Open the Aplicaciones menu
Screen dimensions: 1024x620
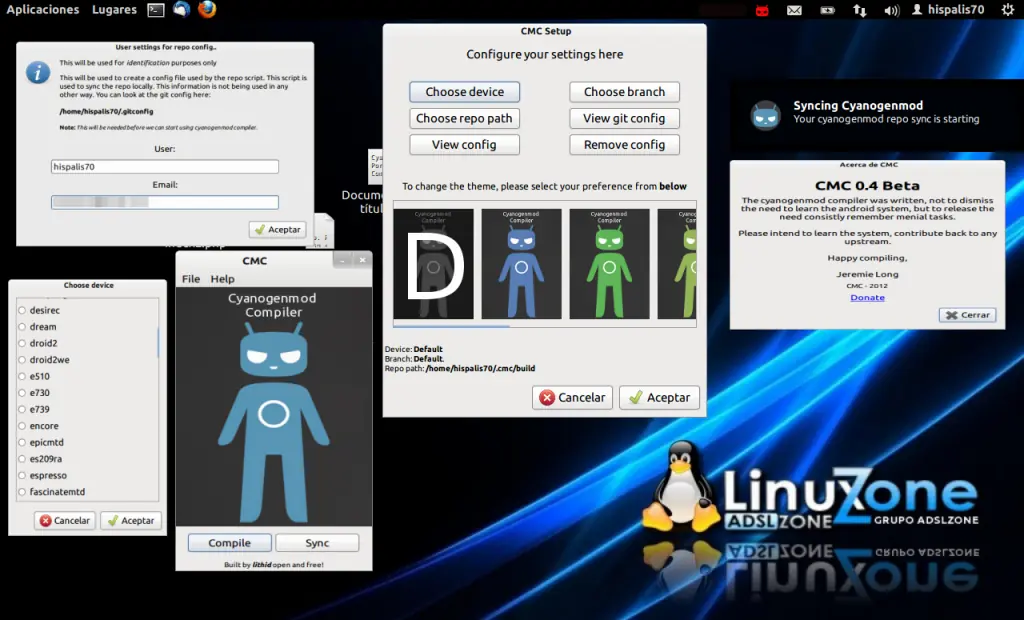coord(42,10)
